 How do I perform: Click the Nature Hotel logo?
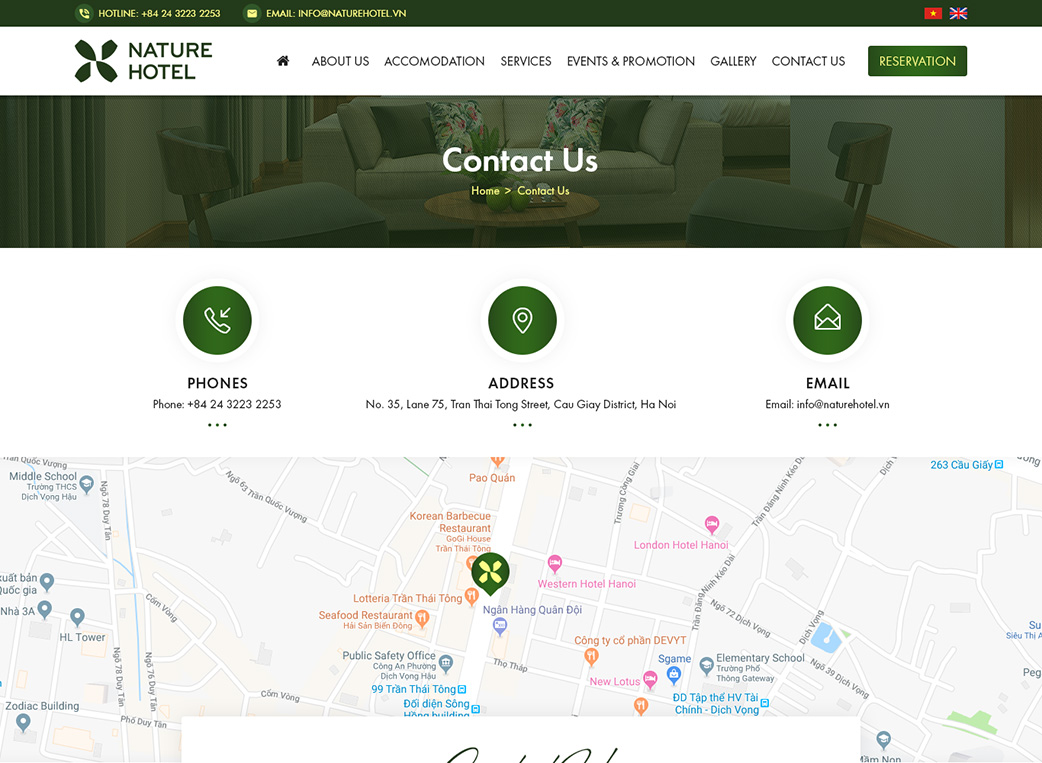pos(144,61)
